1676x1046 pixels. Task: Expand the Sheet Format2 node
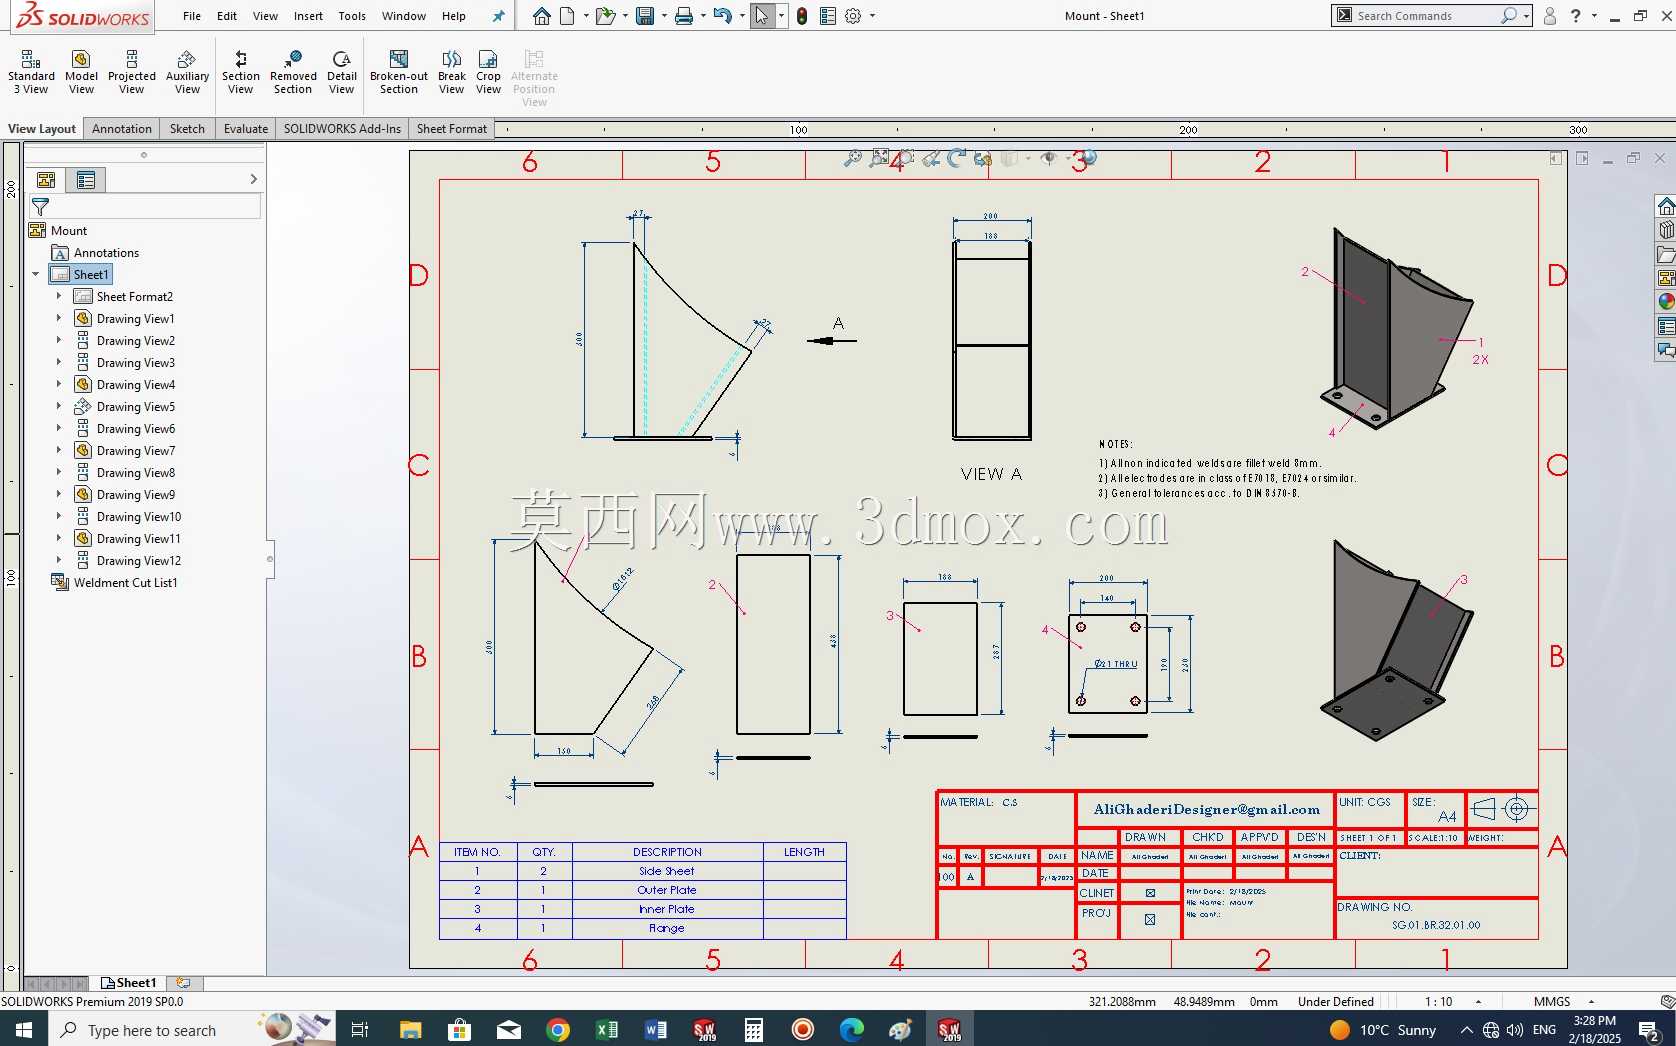coord(58,296)
